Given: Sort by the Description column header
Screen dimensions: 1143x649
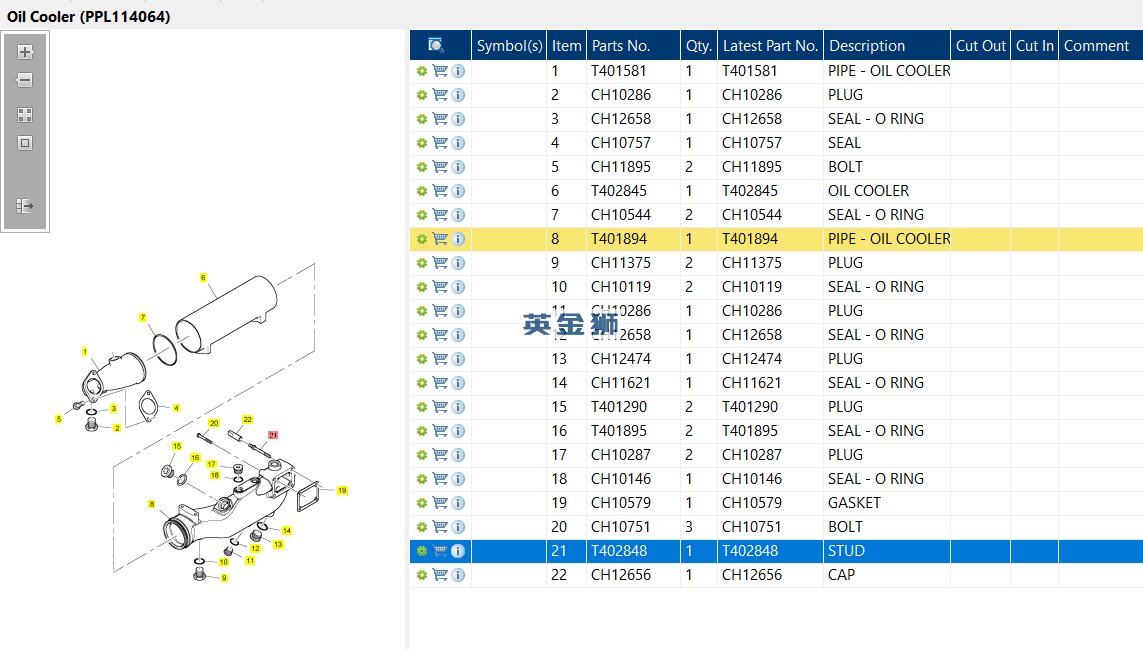Looking at the screenshot, I should 886,45.
